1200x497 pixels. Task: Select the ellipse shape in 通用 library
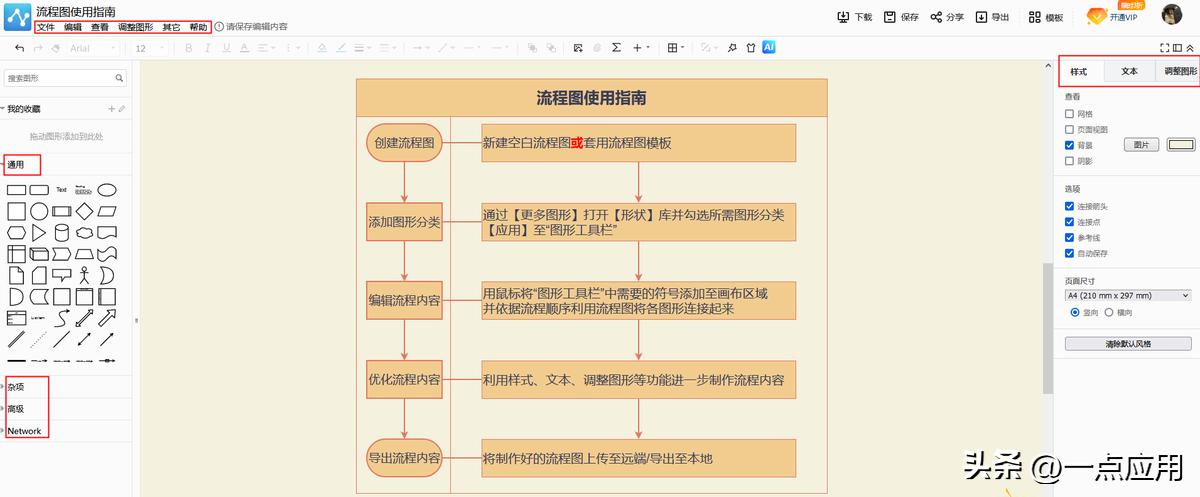(106, 189)
